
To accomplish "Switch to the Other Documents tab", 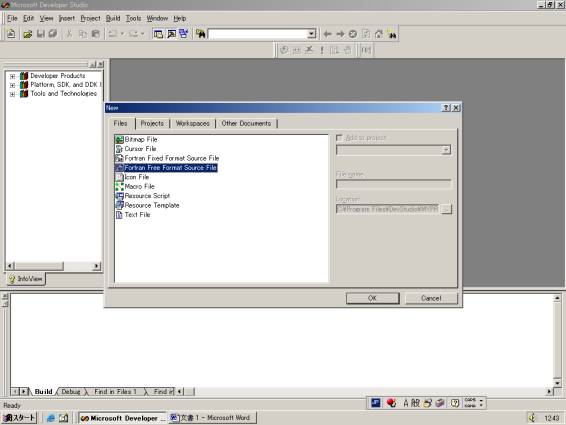I will point(246,123).
